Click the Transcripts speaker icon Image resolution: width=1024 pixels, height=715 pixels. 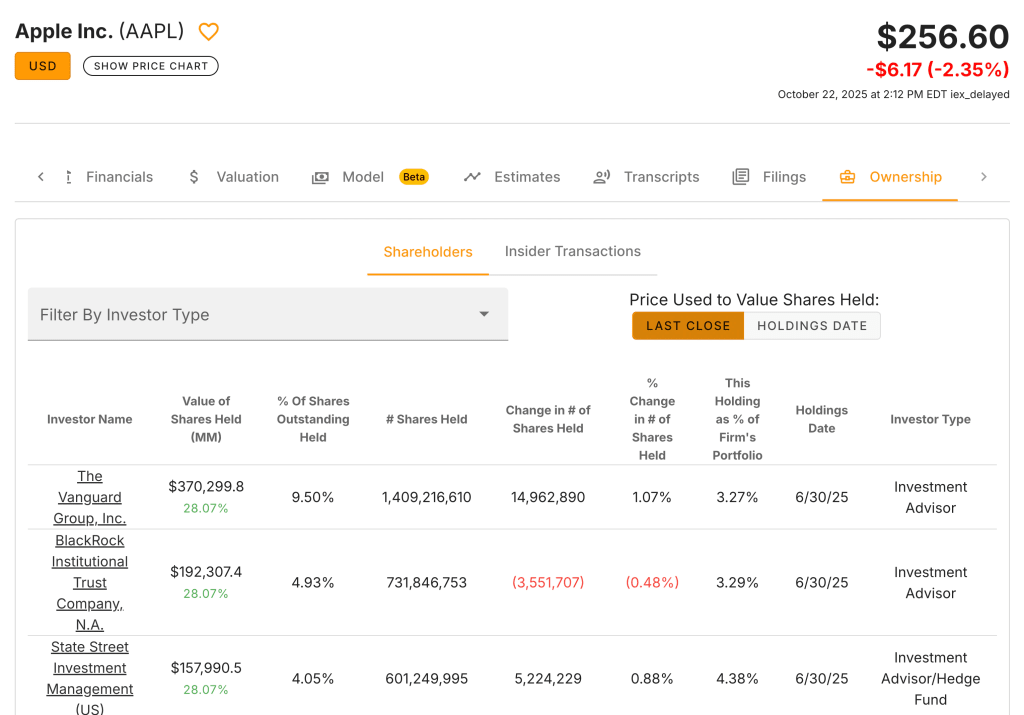(601, 177)
